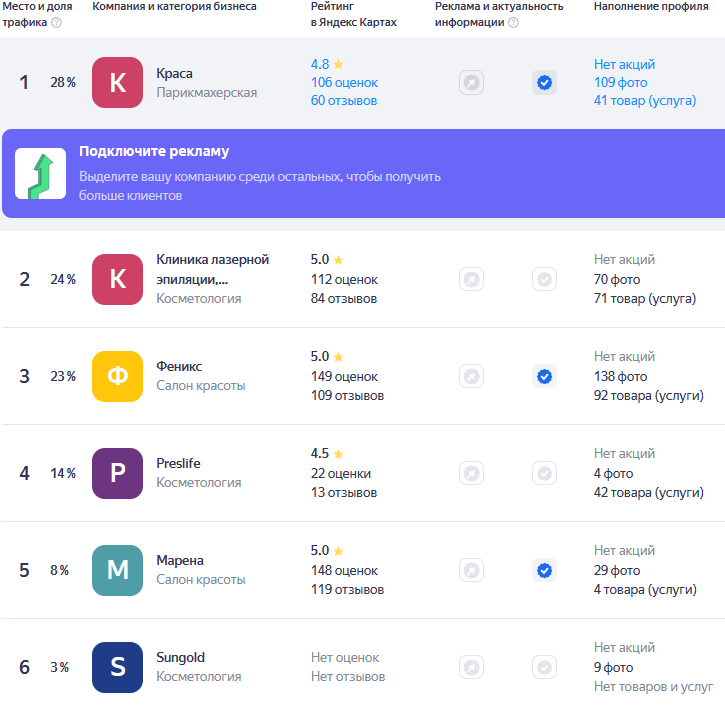The width and height of the screenshot is (725, 715).
Task: Click the advertising status icon for Краса
Action: pyautogui.click(x=471, y=83)
